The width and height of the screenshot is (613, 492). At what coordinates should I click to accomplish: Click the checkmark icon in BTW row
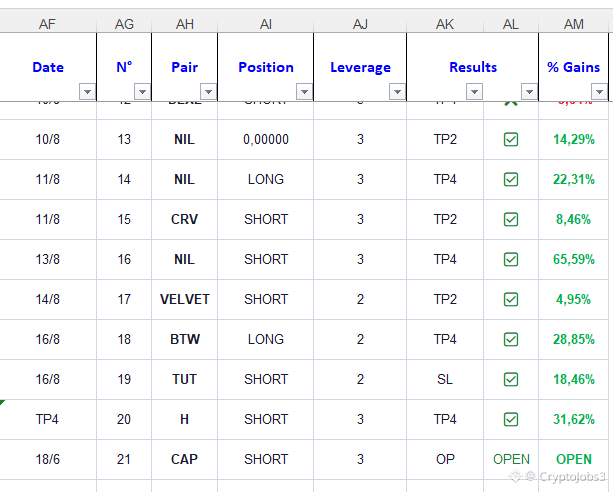(511, 339)
